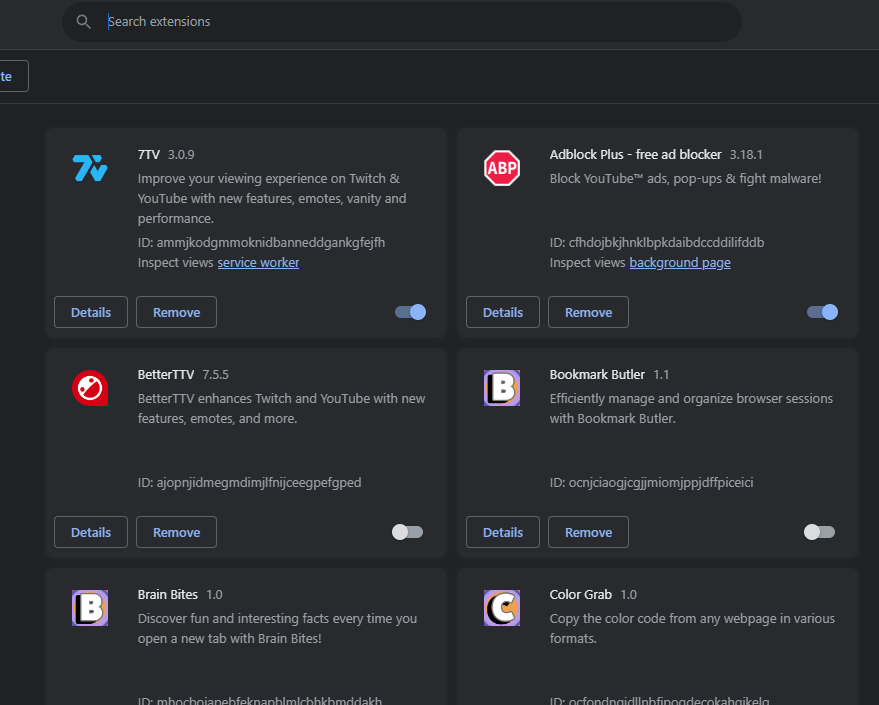Click the Bookmark Butler ID text
This screenshot has height=705, width=879.
pos(651,483)
